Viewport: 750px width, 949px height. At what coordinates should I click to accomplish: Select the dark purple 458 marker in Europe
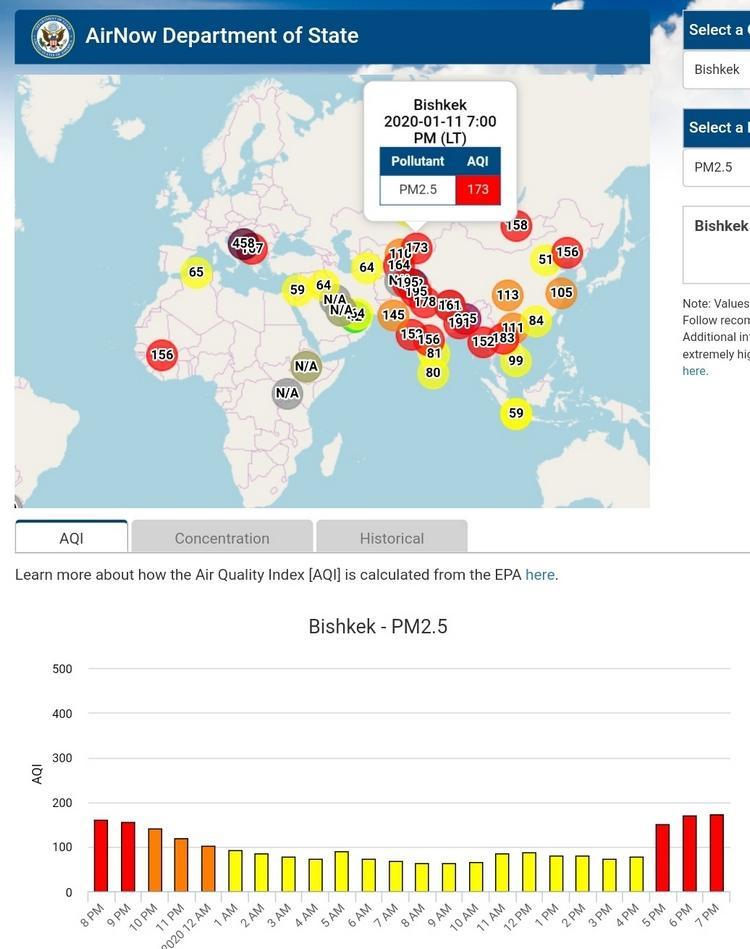(241, 243)
